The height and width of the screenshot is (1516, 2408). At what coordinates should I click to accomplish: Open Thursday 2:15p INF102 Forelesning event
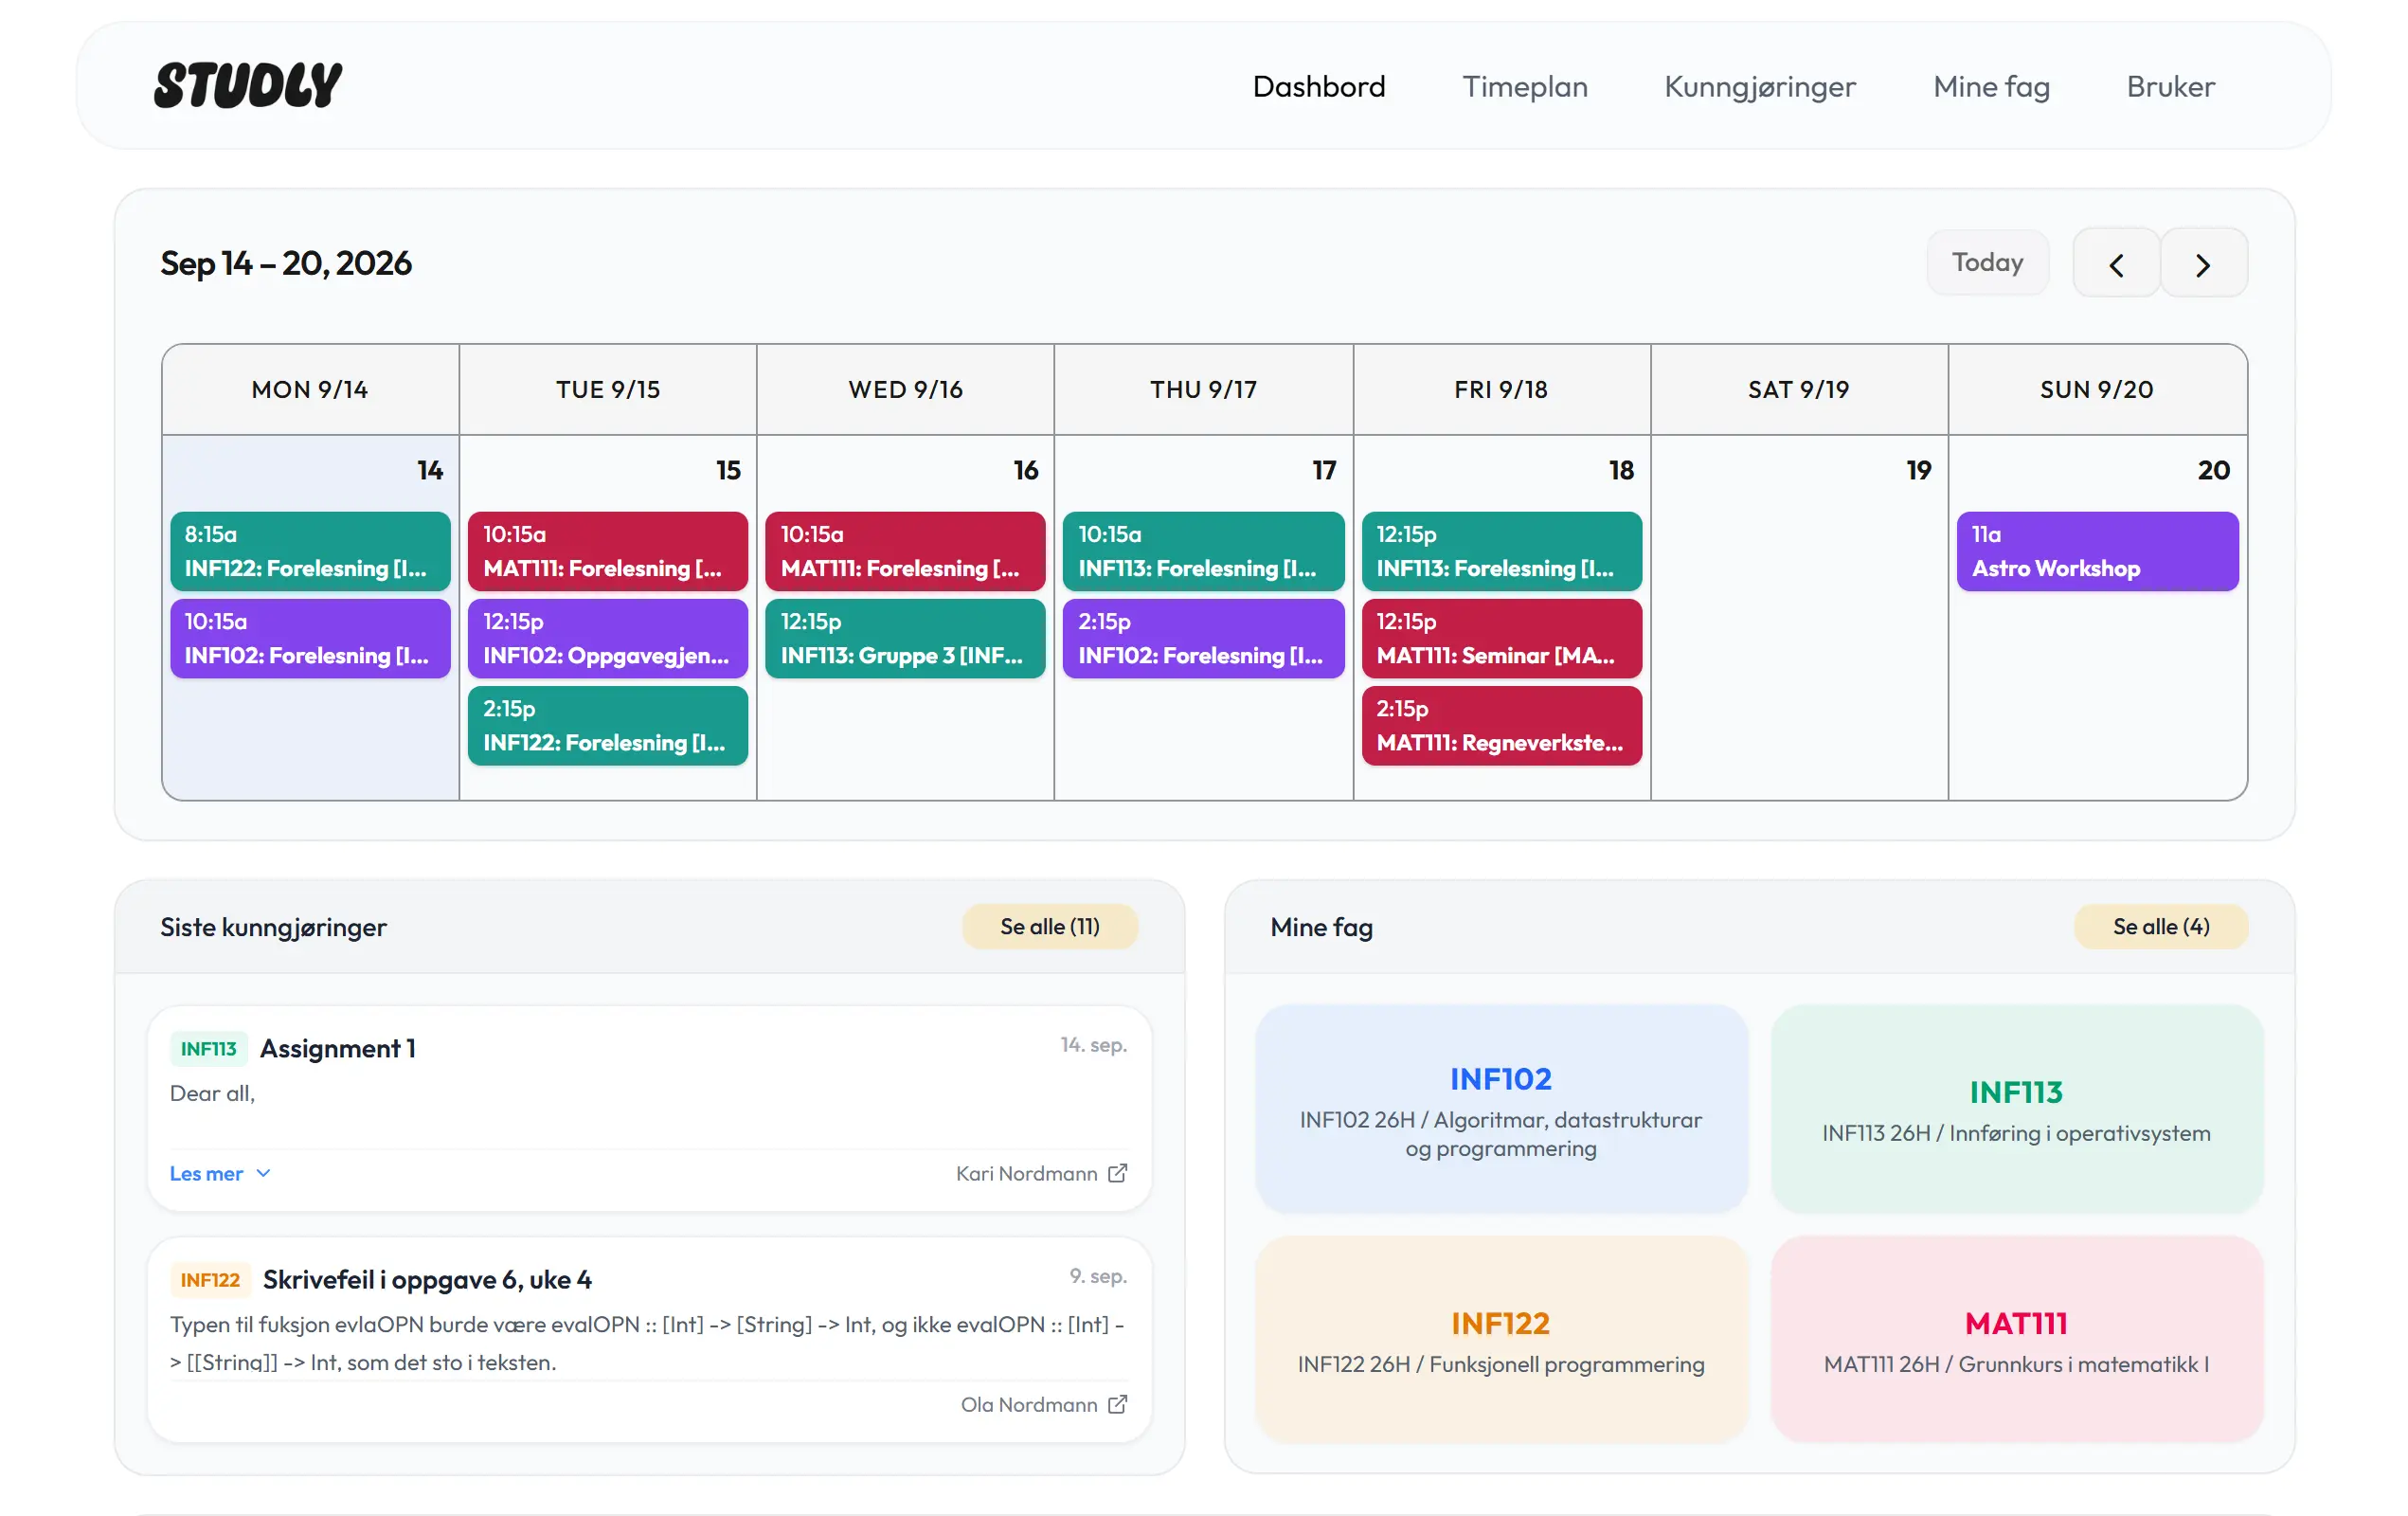coord(1203,638)
